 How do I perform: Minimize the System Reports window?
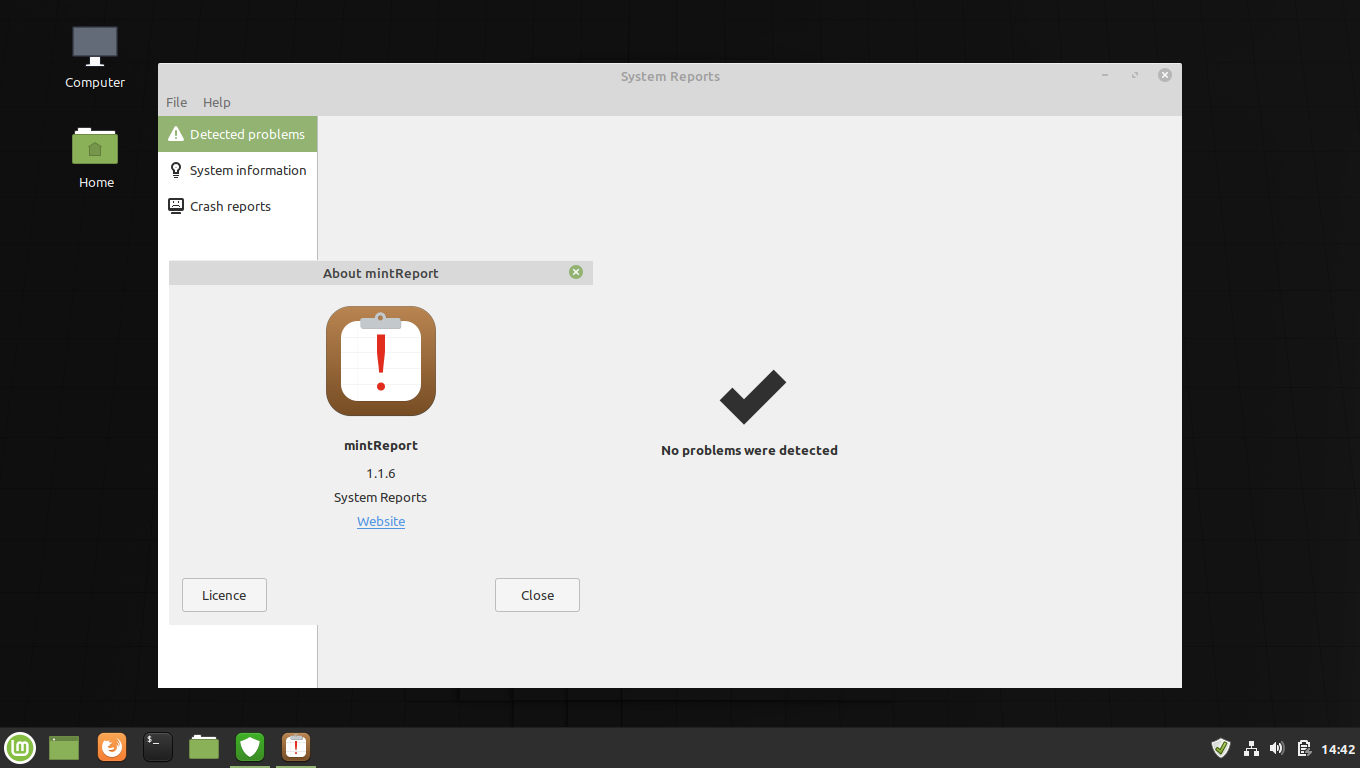[1105, 75]
